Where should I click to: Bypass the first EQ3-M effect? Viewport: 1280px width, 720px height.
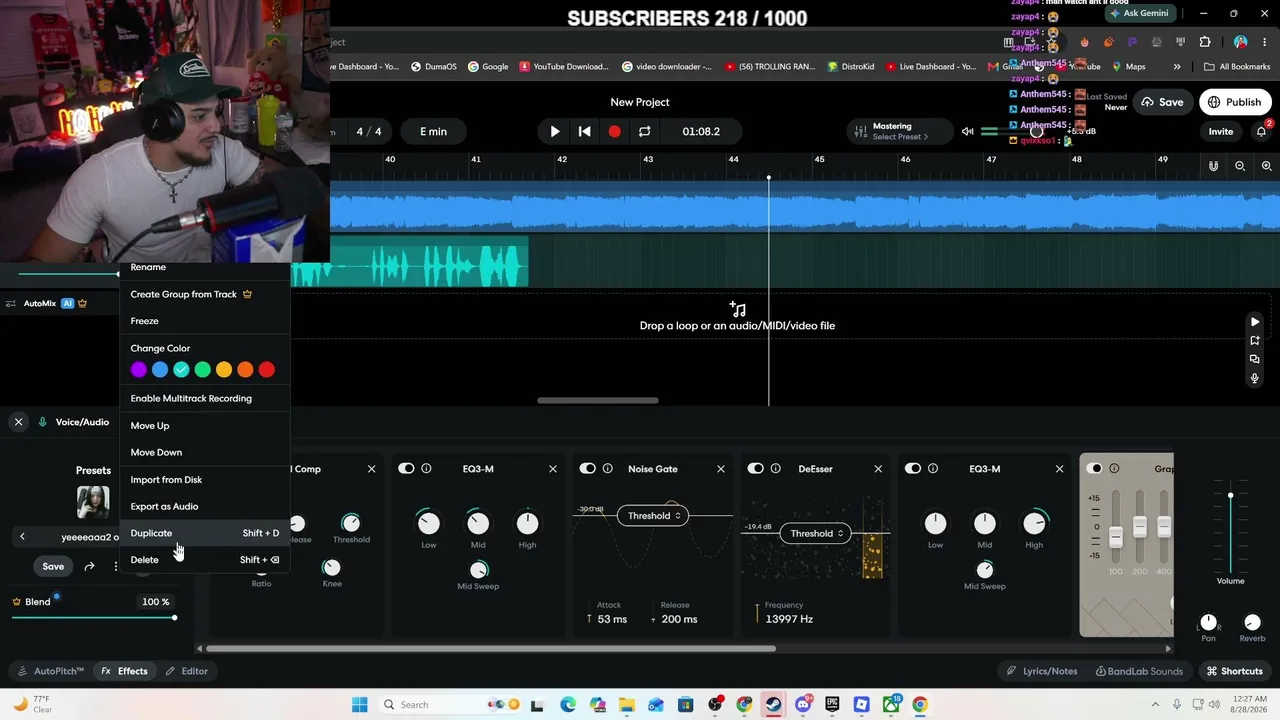[406, 469]
